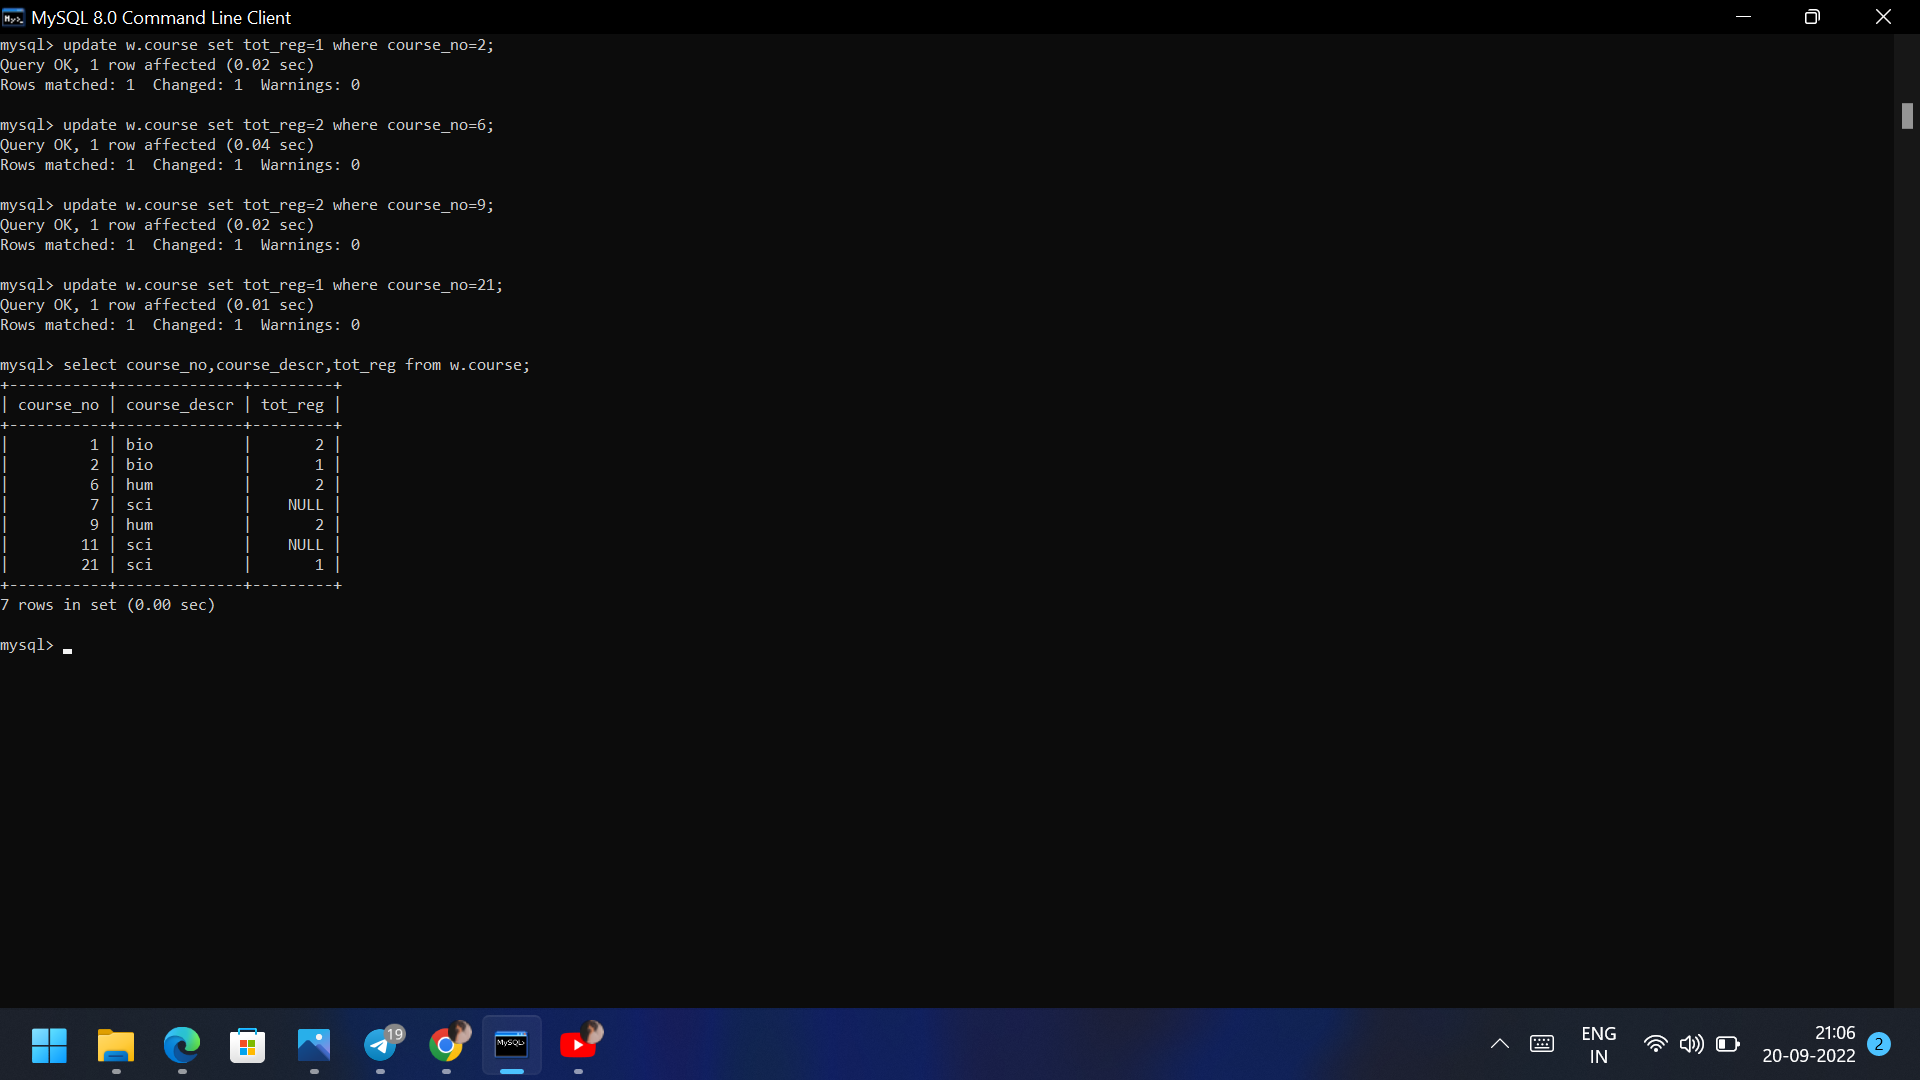The image size is (1920, 1080).
Task: Open the Photos app on the taskbar
Action: (x=314, y=1045)
